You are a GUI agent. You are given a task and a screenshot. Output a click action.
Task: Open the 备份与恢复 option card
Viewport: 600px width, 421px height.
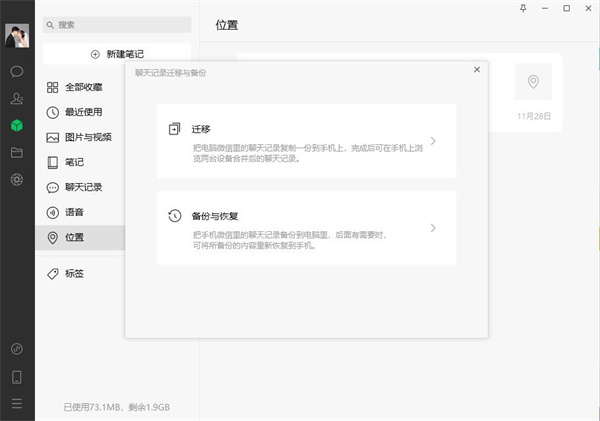pyautogui.click(x=307, y=228)
